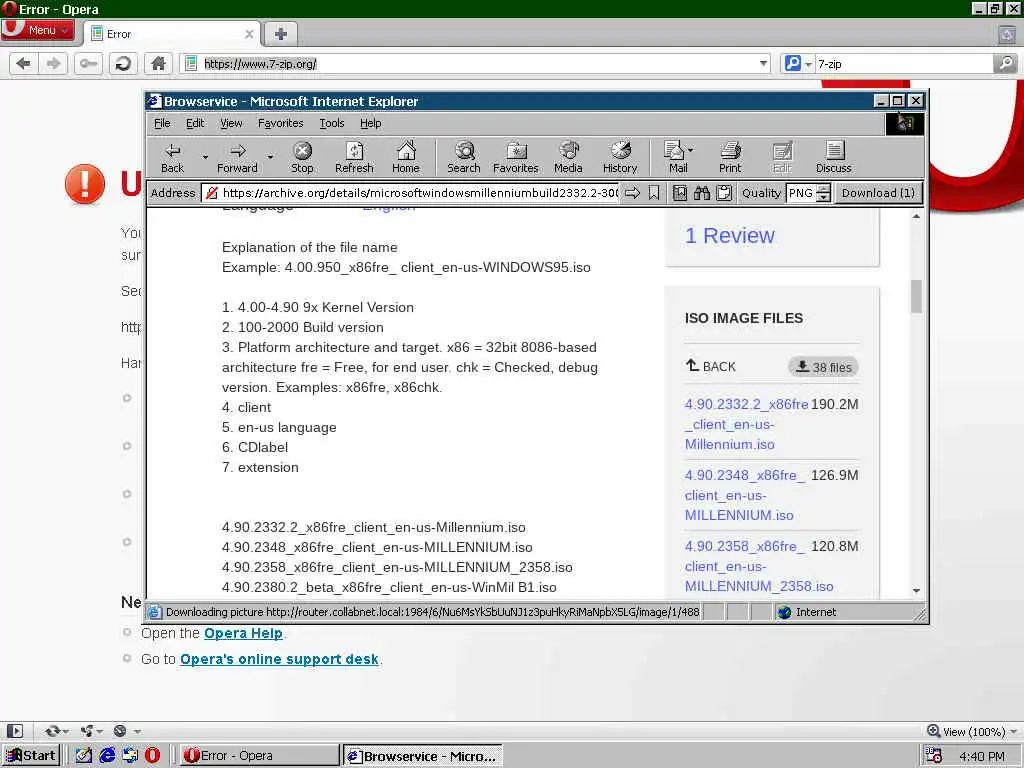
Task: Stop page loading in Internet Explorer
Action: (302, 158)
